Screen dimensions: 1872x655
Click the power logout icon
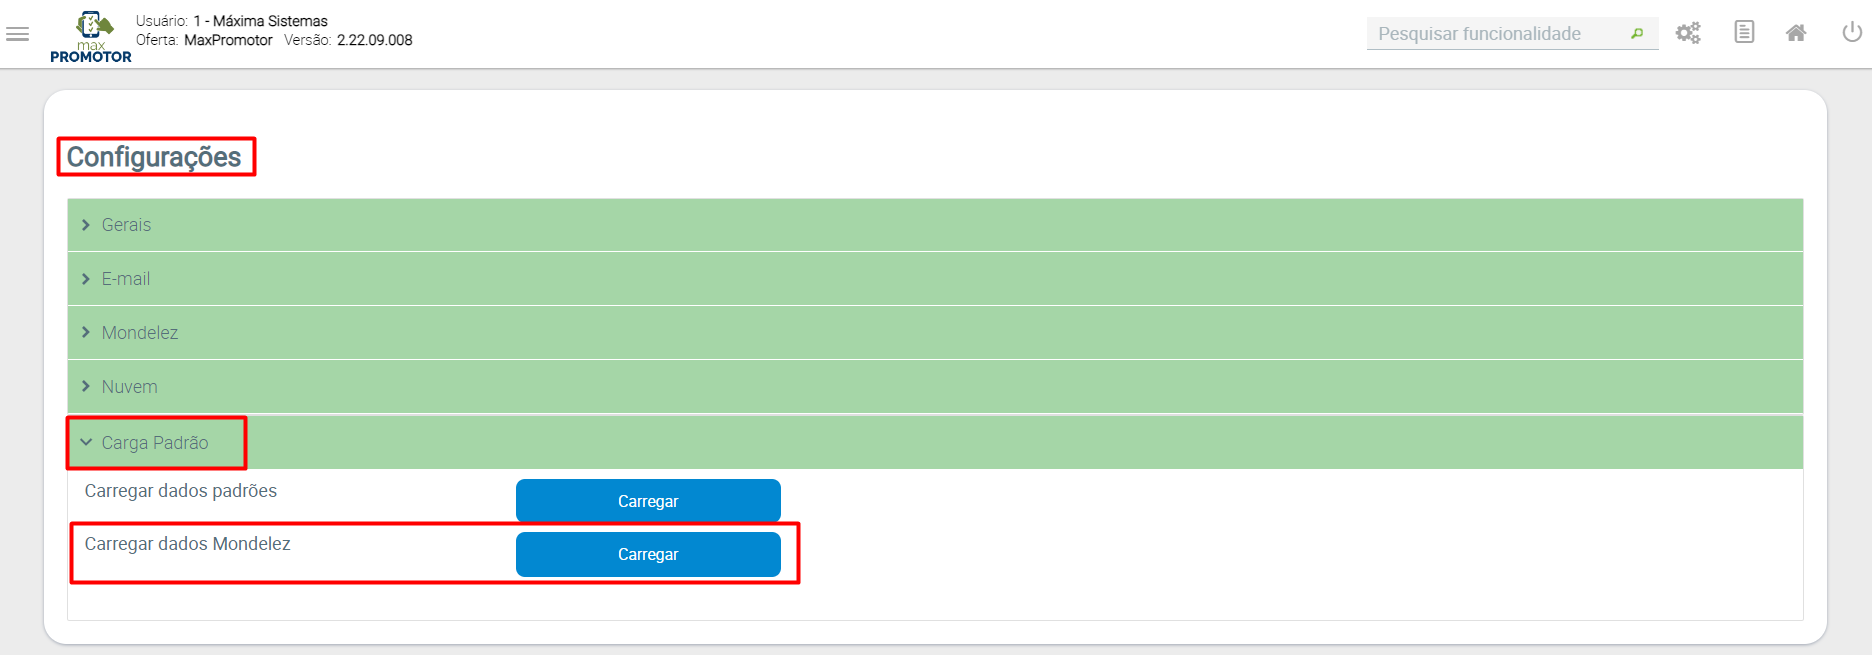[1852, 32]
